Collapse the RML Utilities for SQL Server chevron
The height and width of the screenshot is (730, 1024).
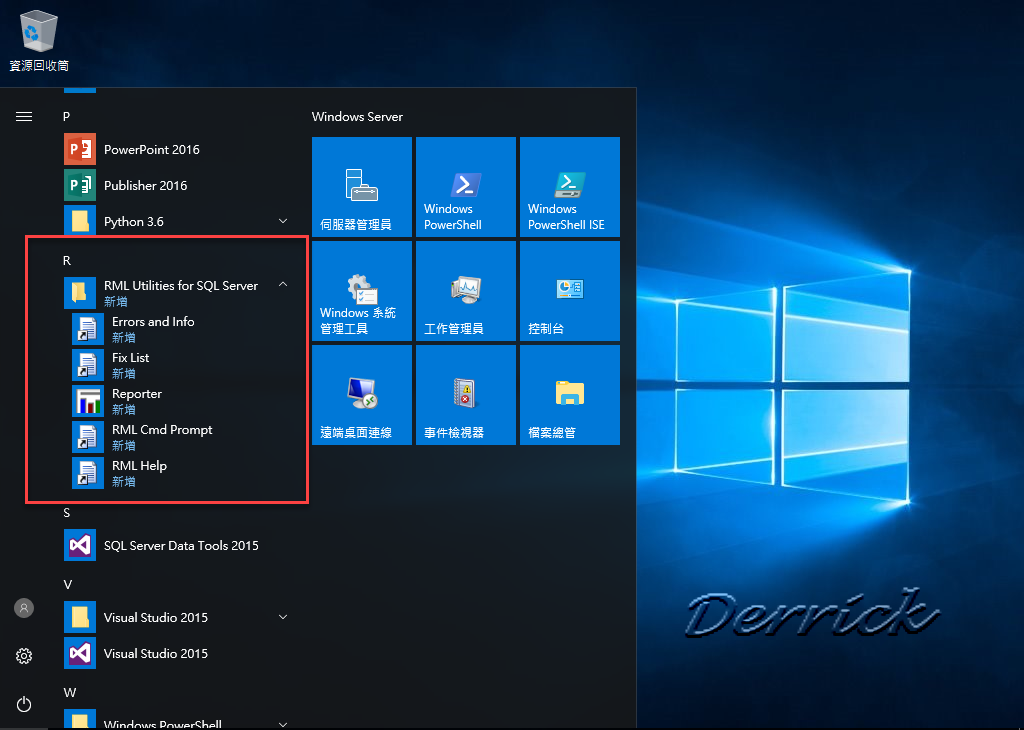[283, 284]
